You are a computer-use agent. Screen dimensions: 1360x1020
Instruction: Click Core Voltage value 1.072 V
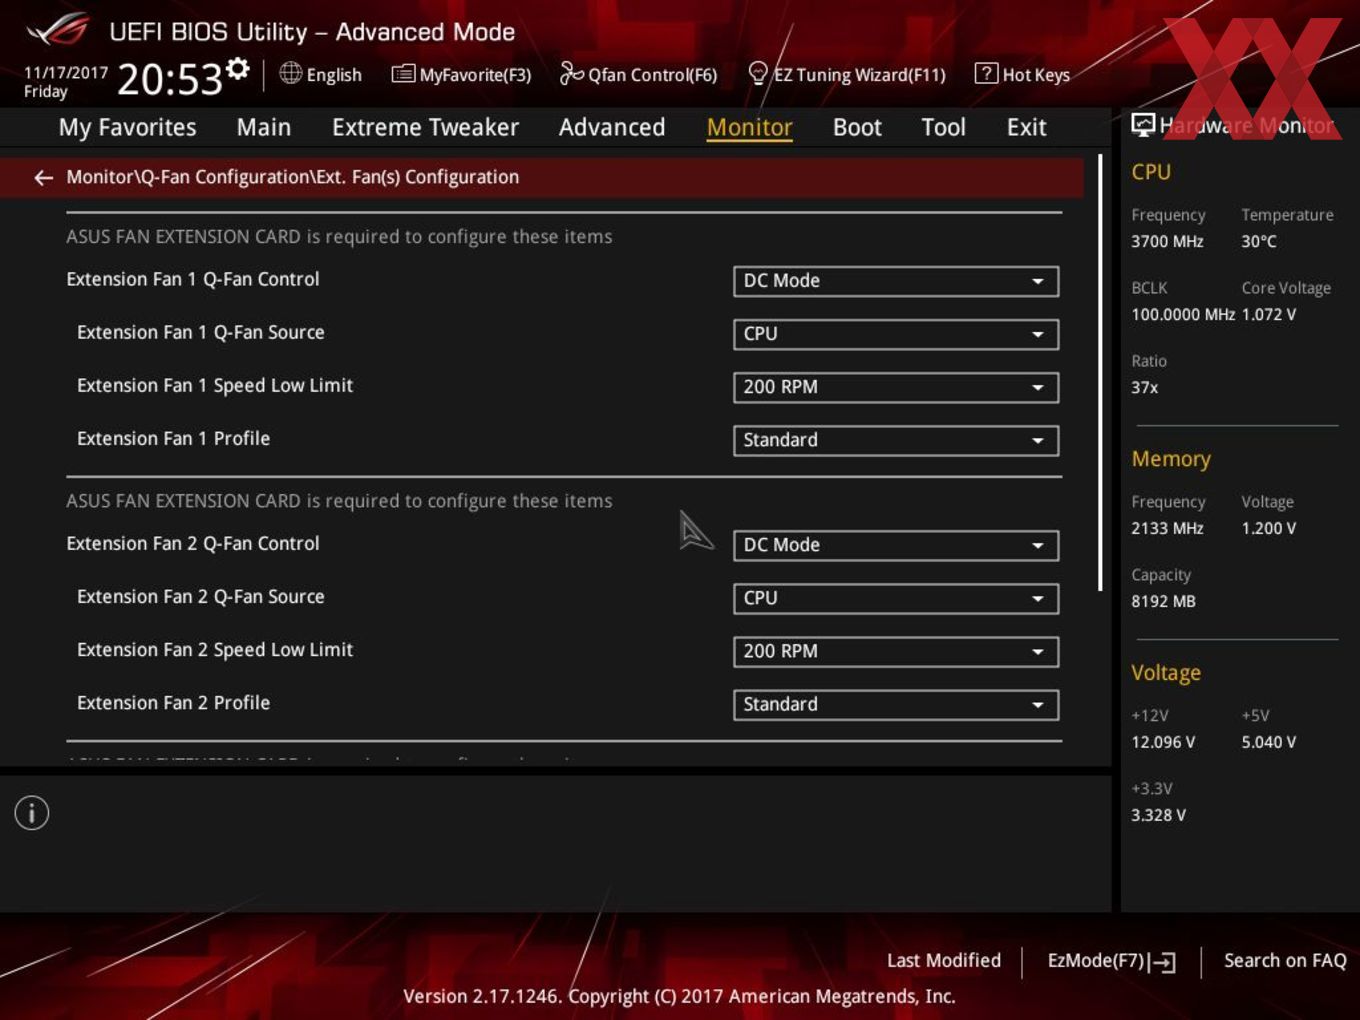1269,314
